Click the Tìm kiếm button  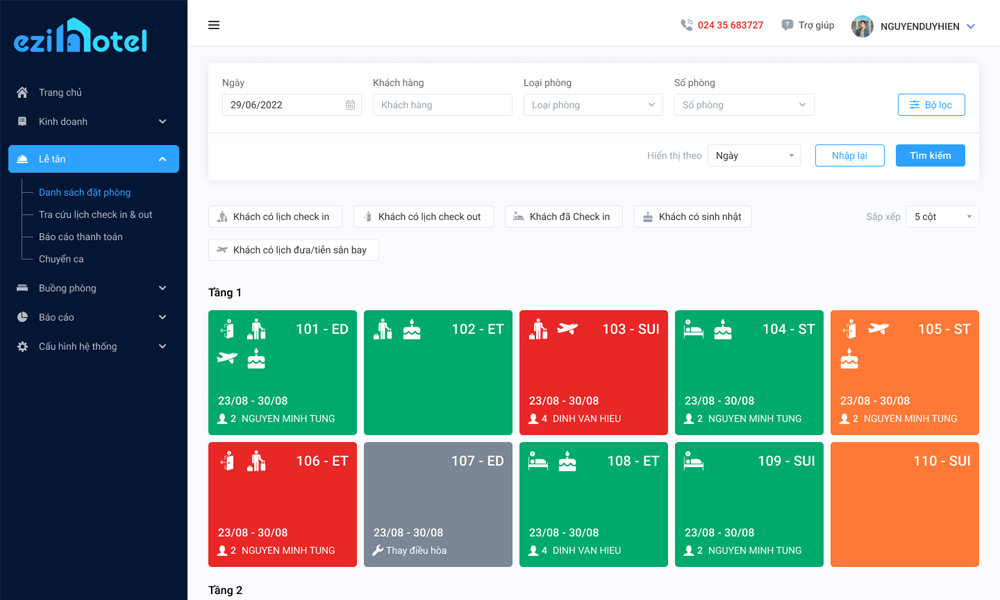[930, 156]
